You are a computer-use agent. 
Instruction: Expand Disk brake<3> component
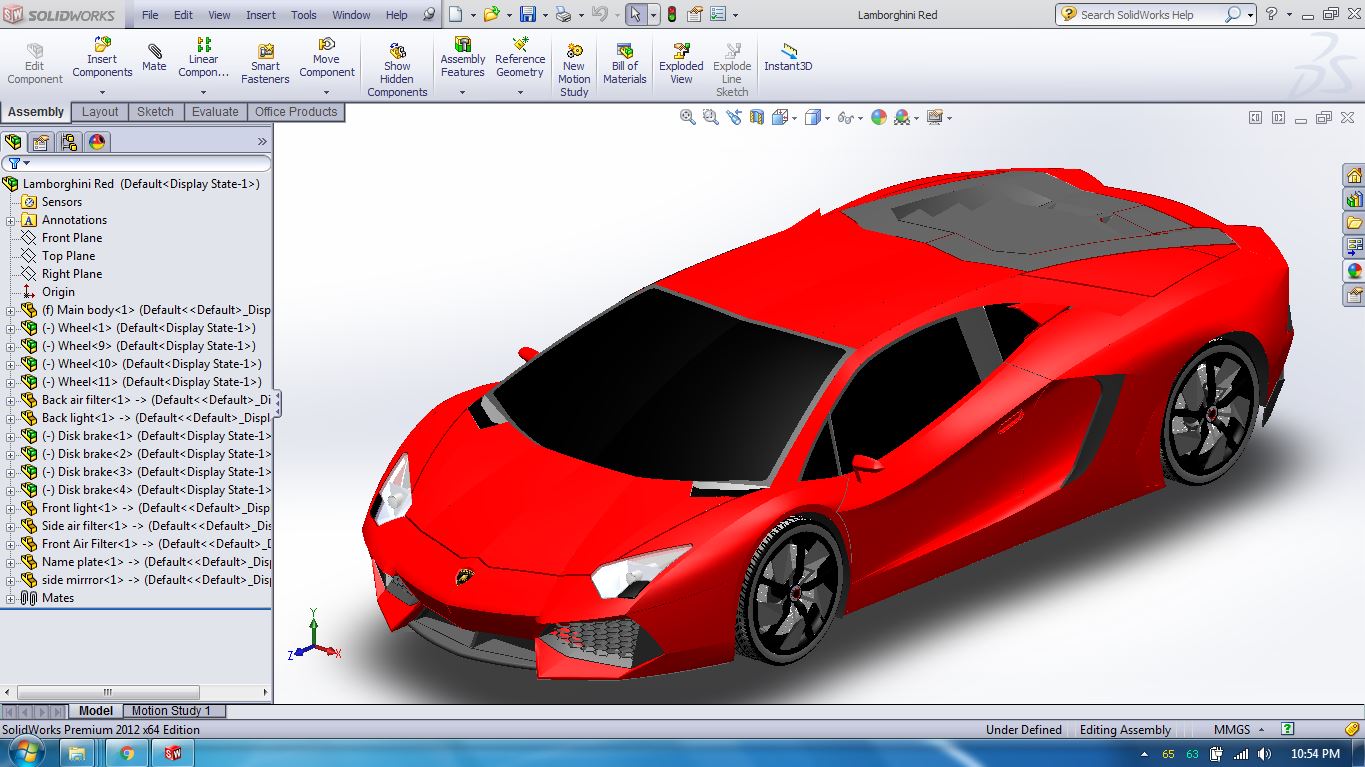[x=11, y=472]
